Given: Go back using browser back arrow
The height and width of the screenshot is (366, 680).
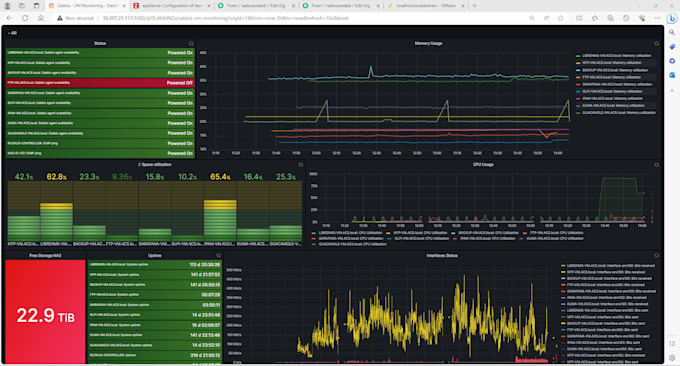Looking at the screenshot, I should click(10, 18).
